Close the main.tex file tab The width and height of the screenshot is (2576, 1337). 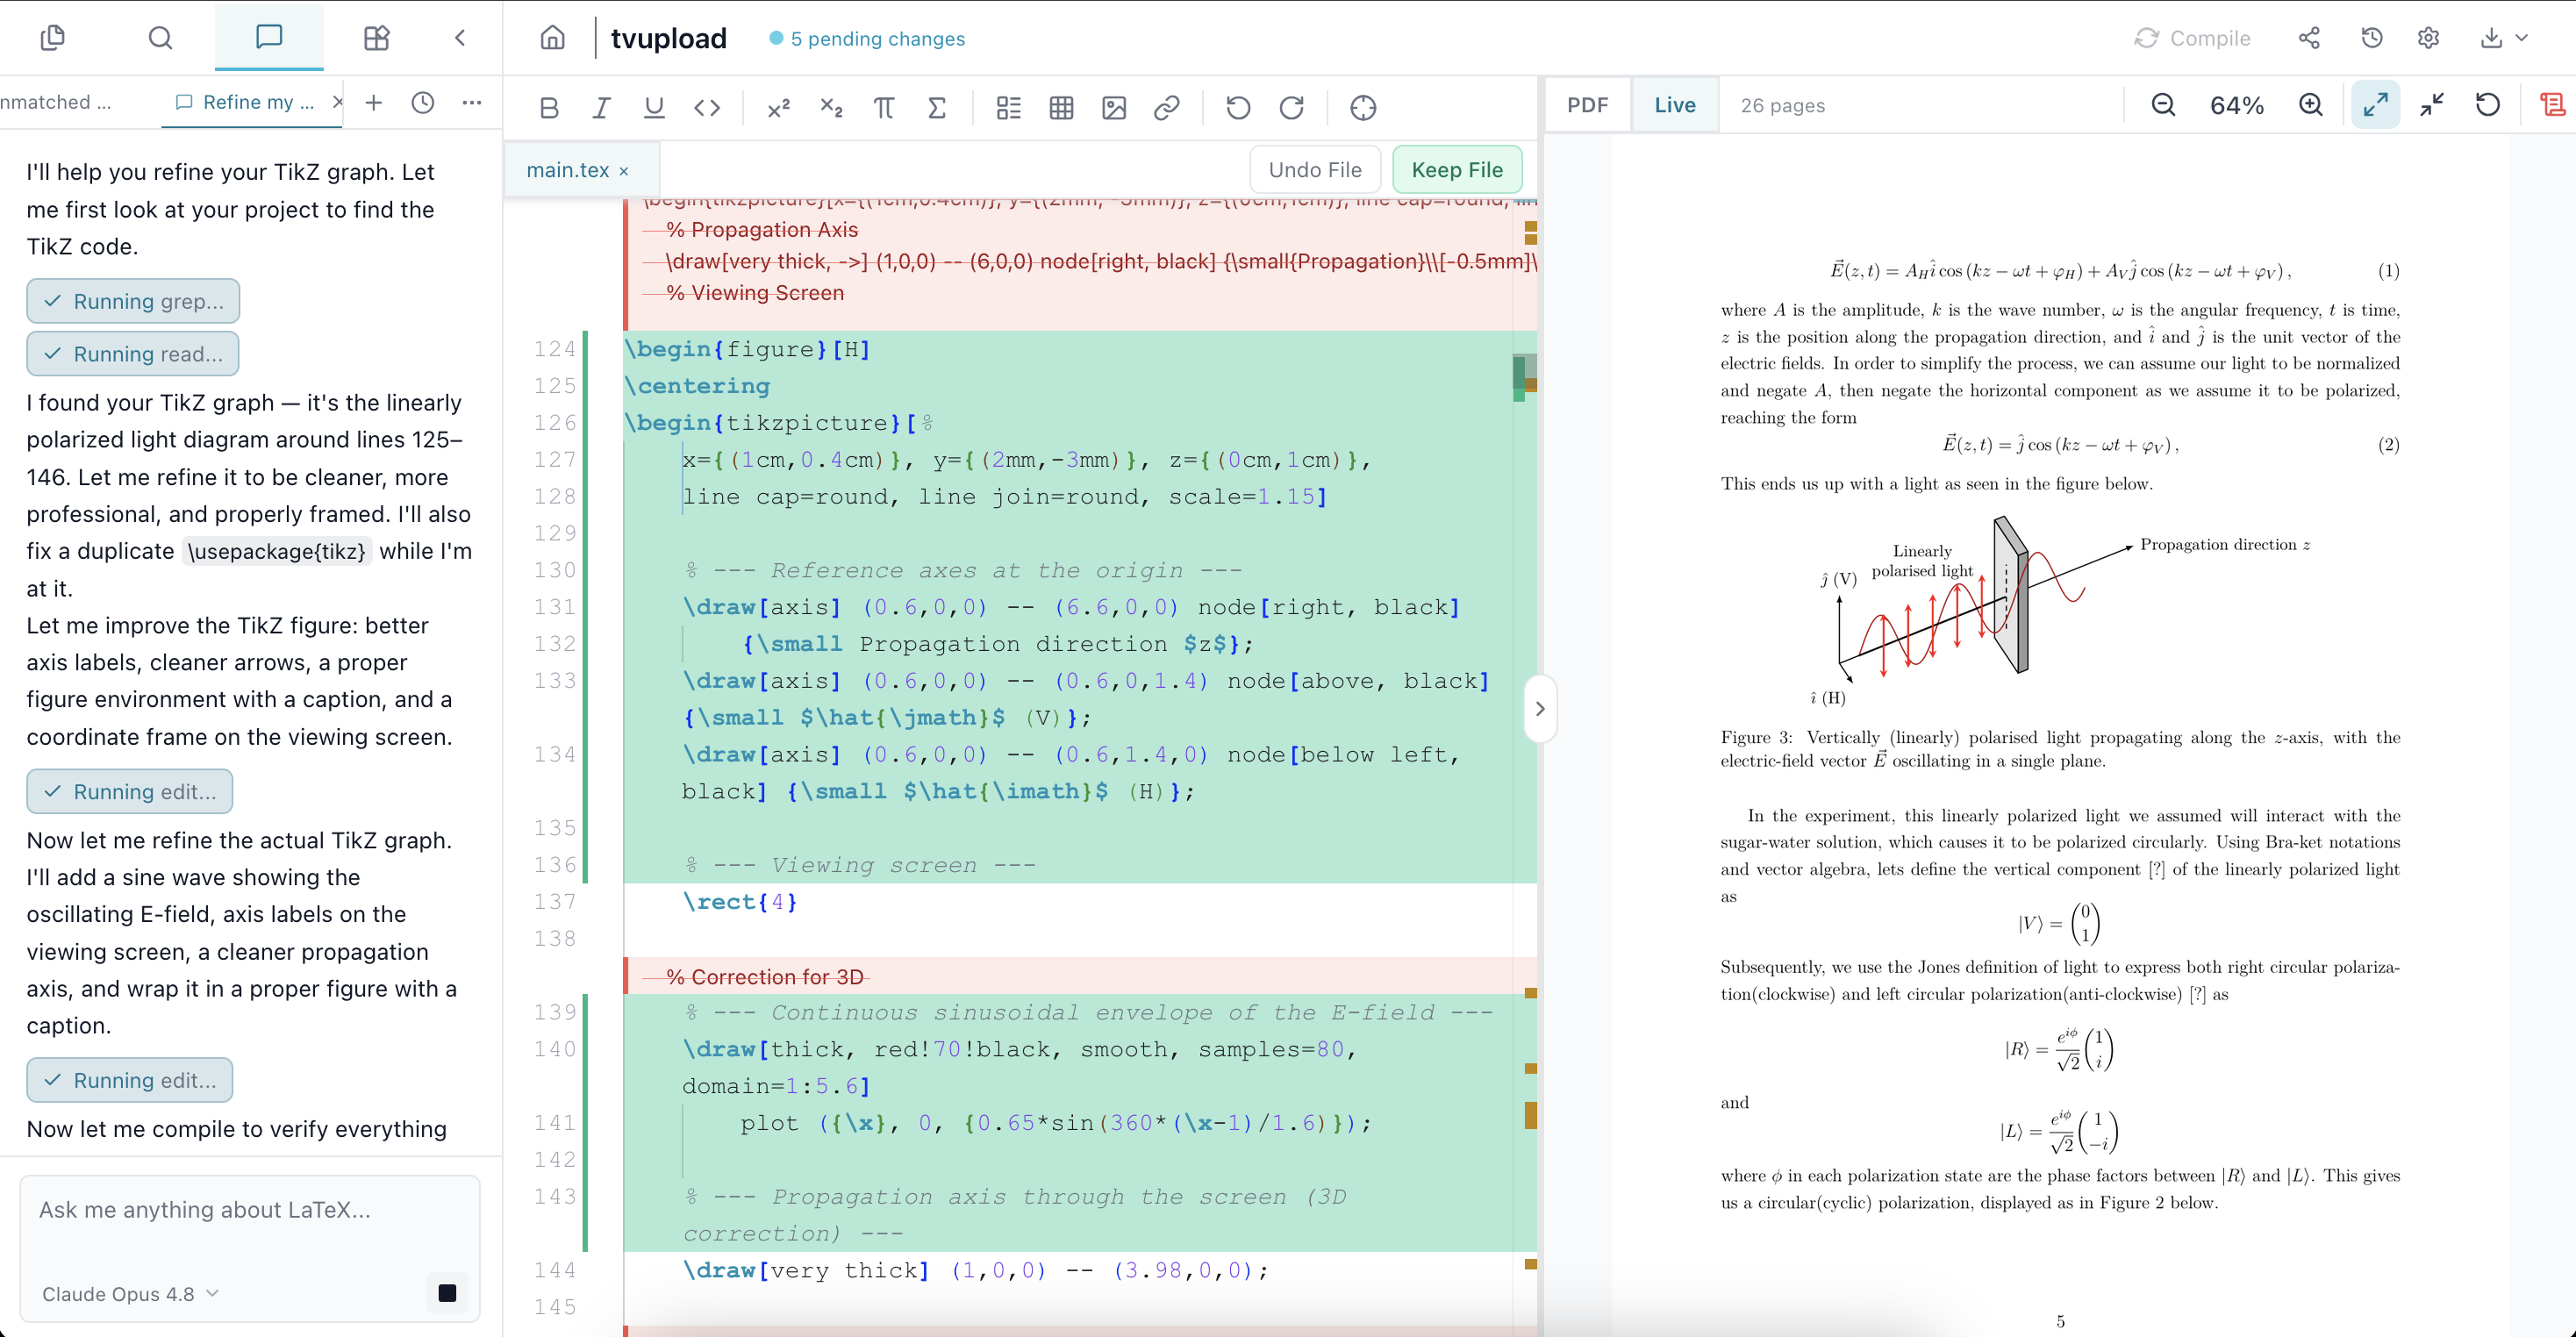tap(624, 171)
